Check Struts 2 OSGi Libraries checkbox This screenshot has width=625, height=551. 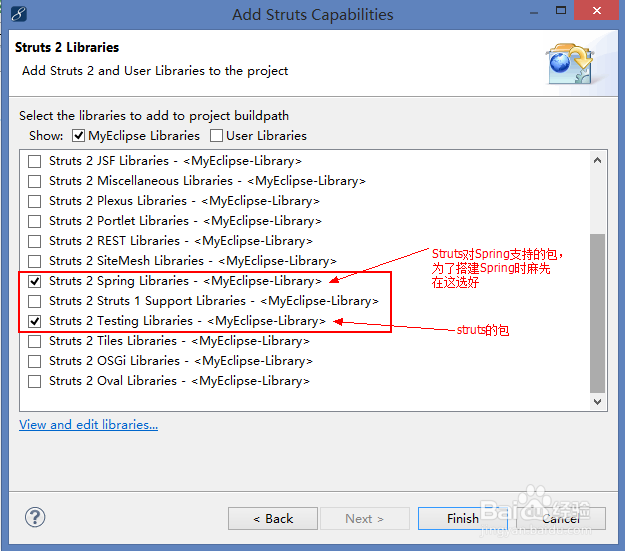tap(35, 361)
